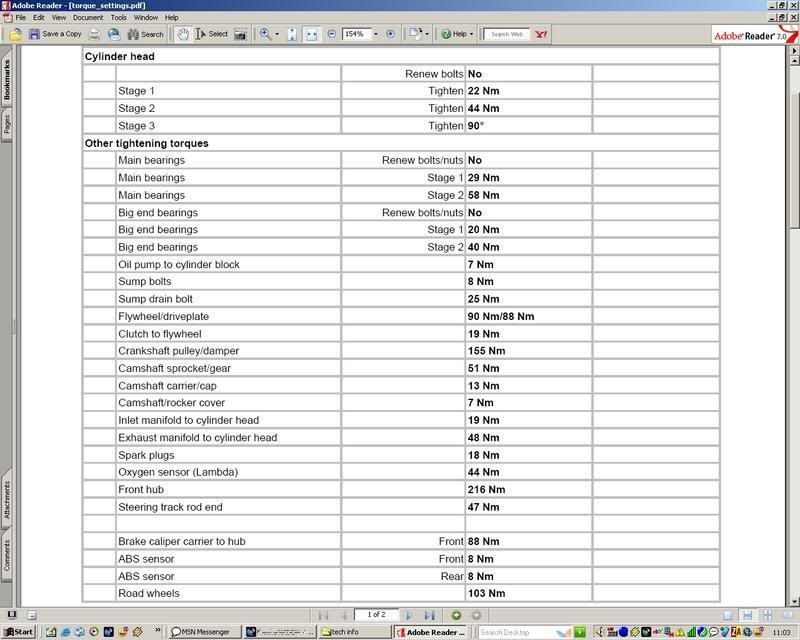800x640 pixels.
Task: Open the Tools menu
Action: tap(118, 17)
